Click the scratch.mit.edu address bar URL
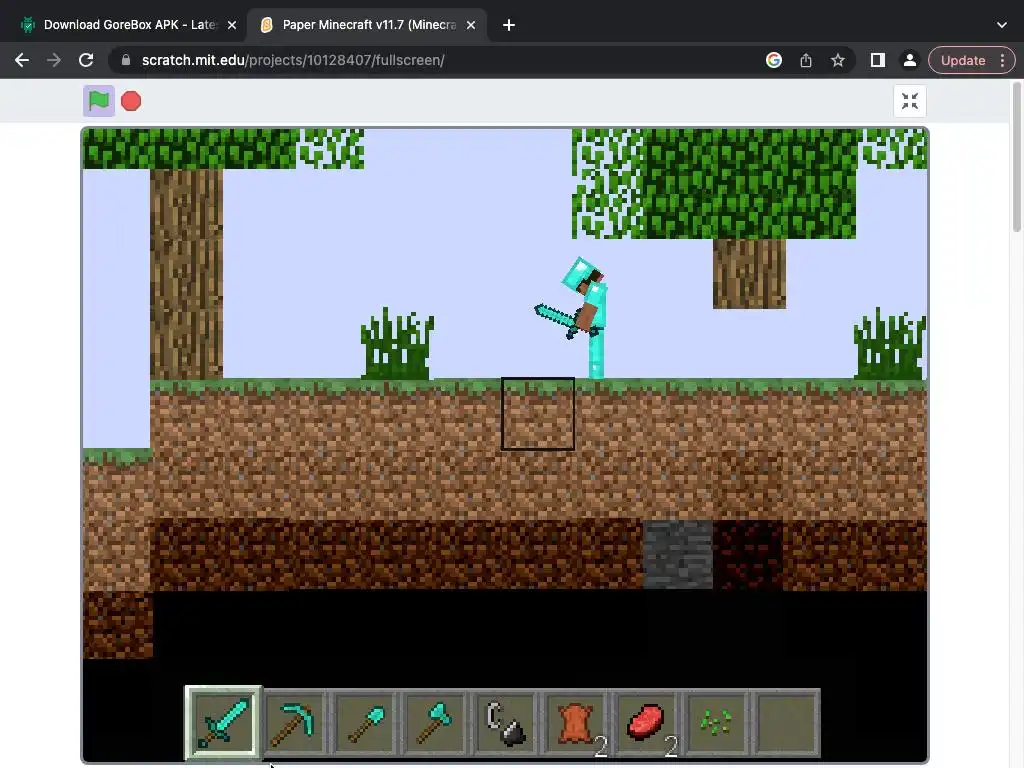The height and width of the screenshot is (768, 1024). 293,60
